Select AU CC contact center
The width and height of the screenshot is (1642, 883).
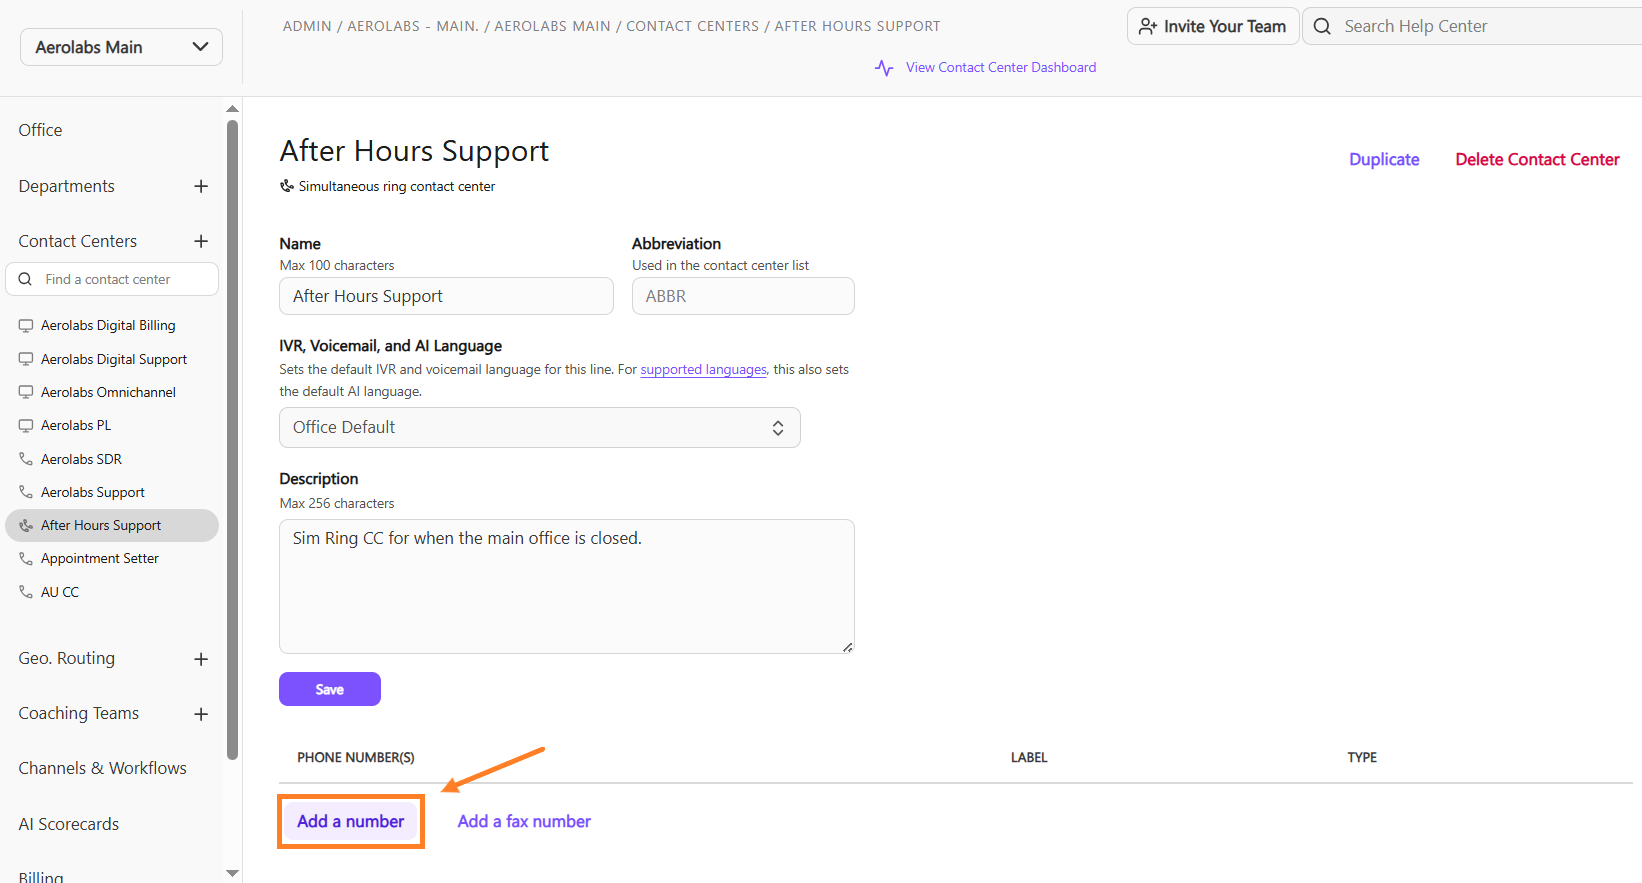(60, 592)
